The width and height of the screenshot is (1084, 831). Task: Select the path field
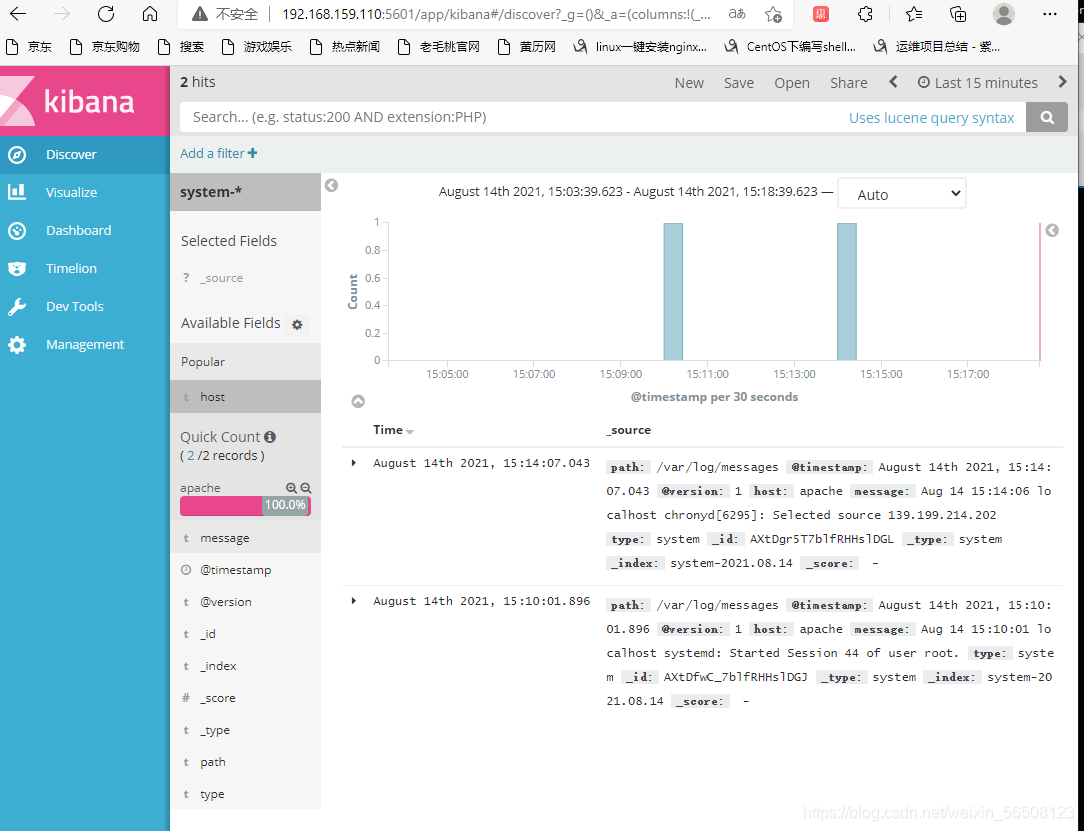(245, 762)
